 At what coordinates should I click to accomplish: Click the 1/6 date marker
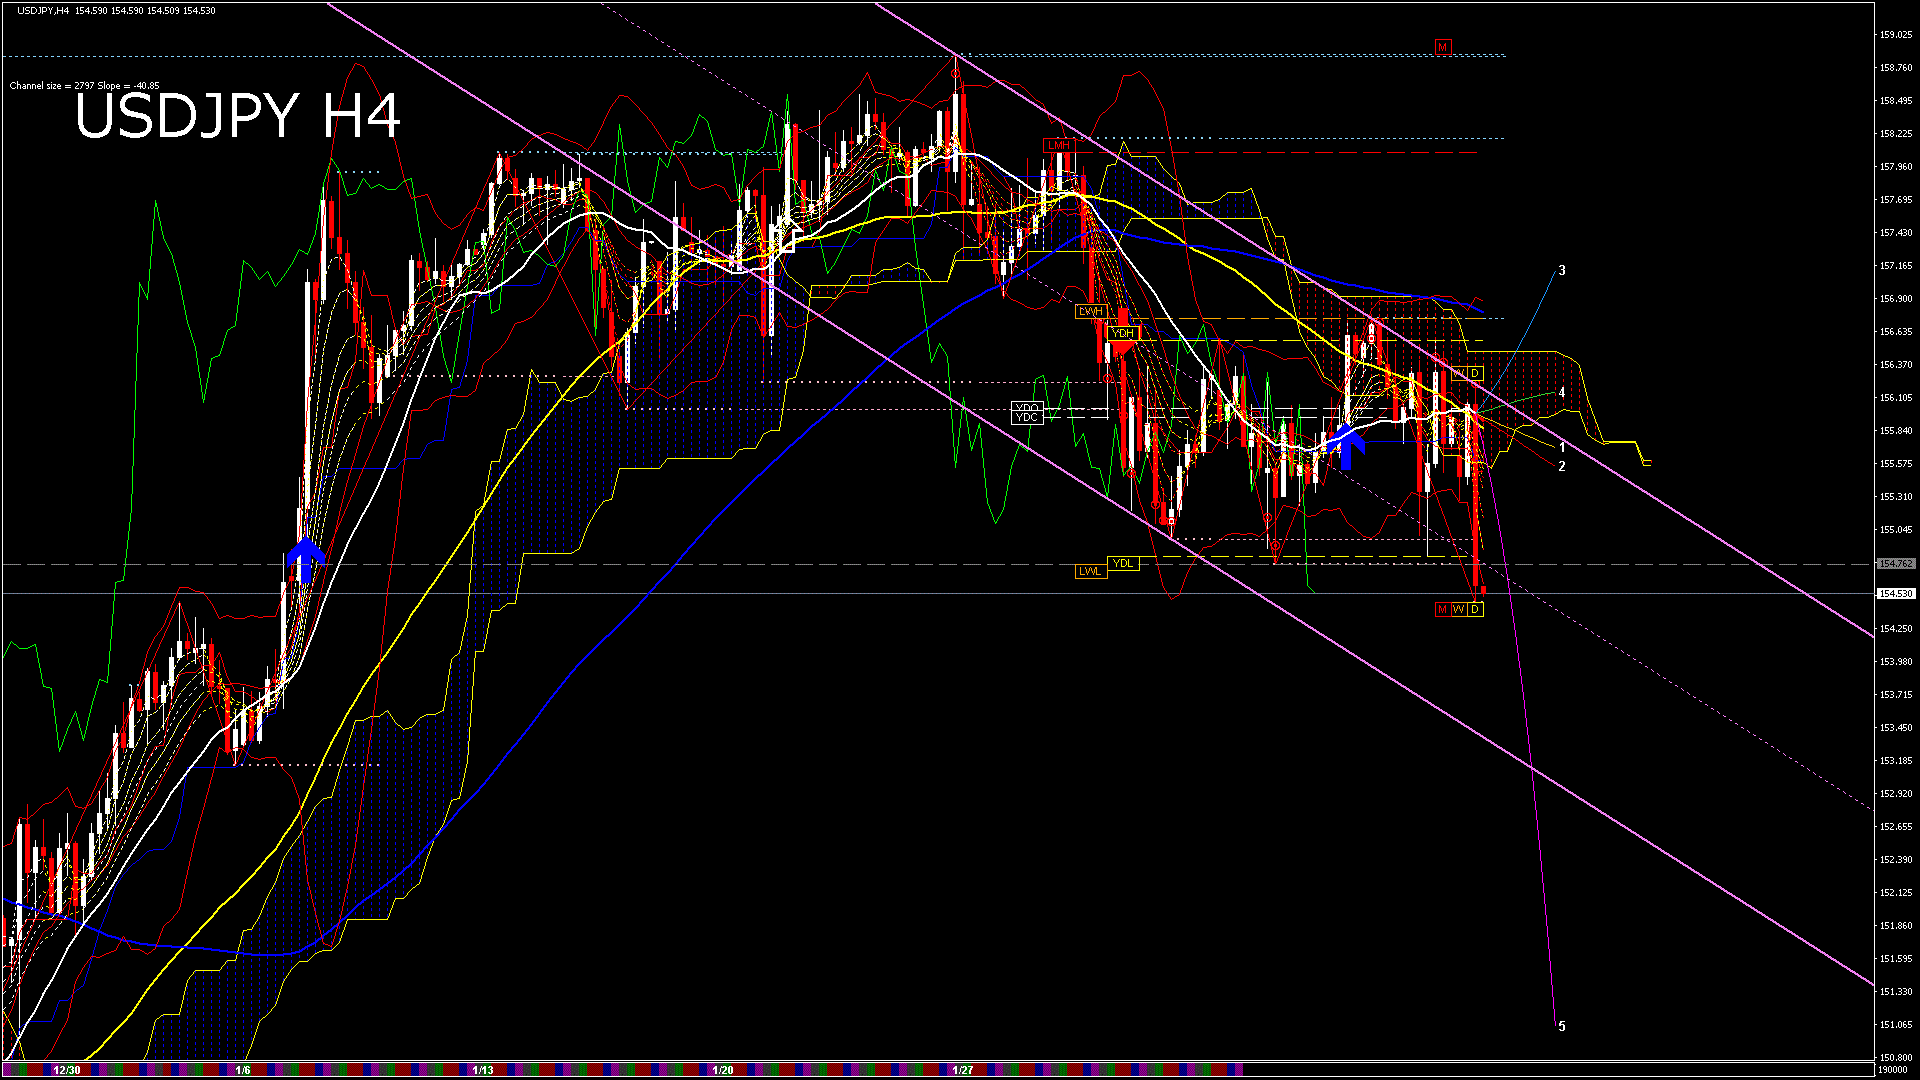pos(243,1070)
